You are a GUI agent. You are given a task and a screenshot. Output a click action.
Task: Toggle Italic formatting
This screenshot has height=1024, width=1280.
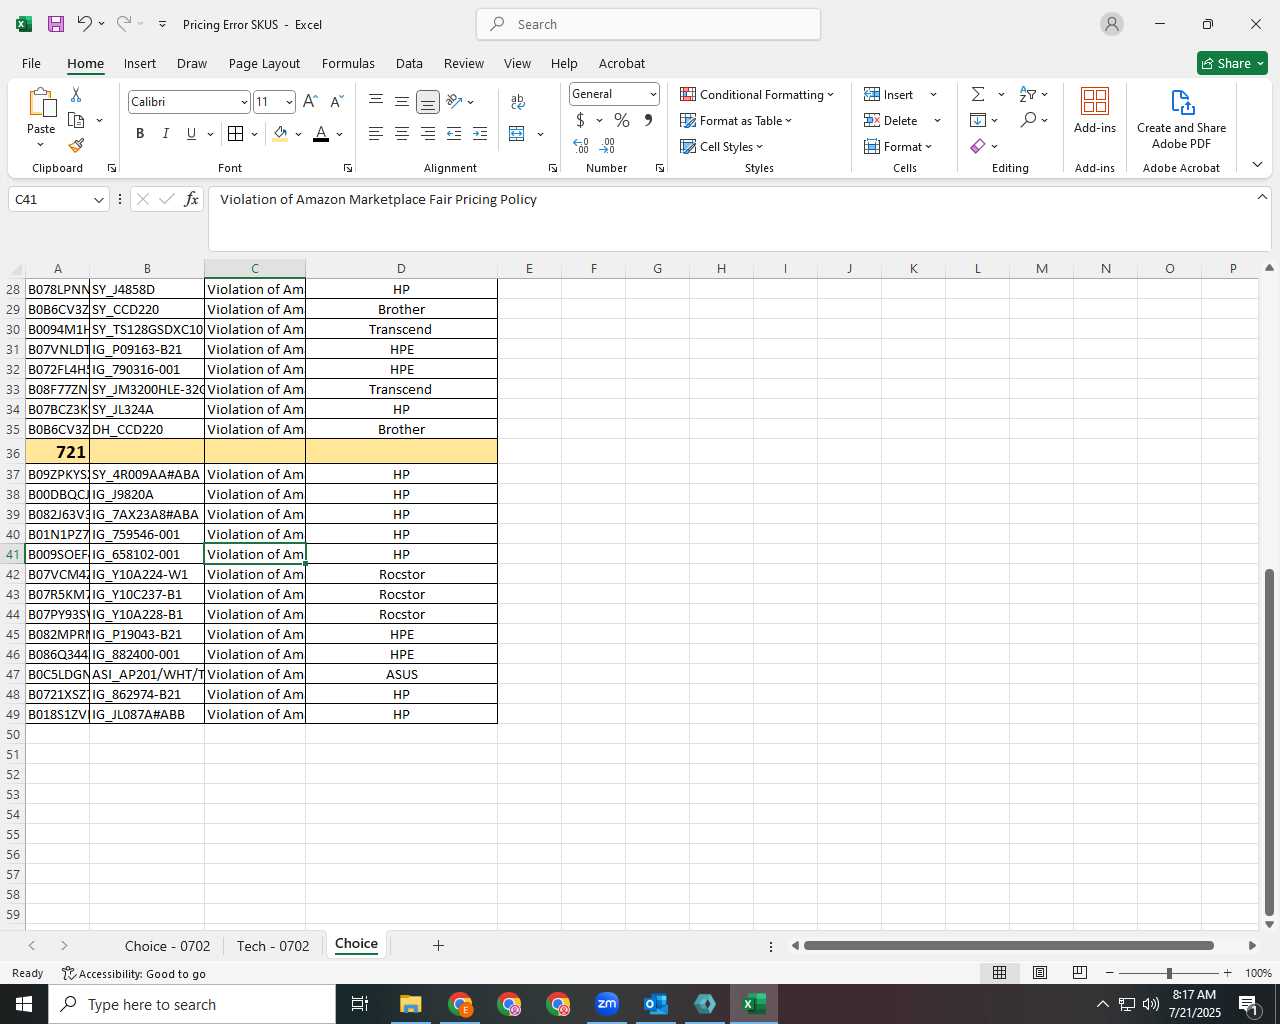click(x=166, y=134)
